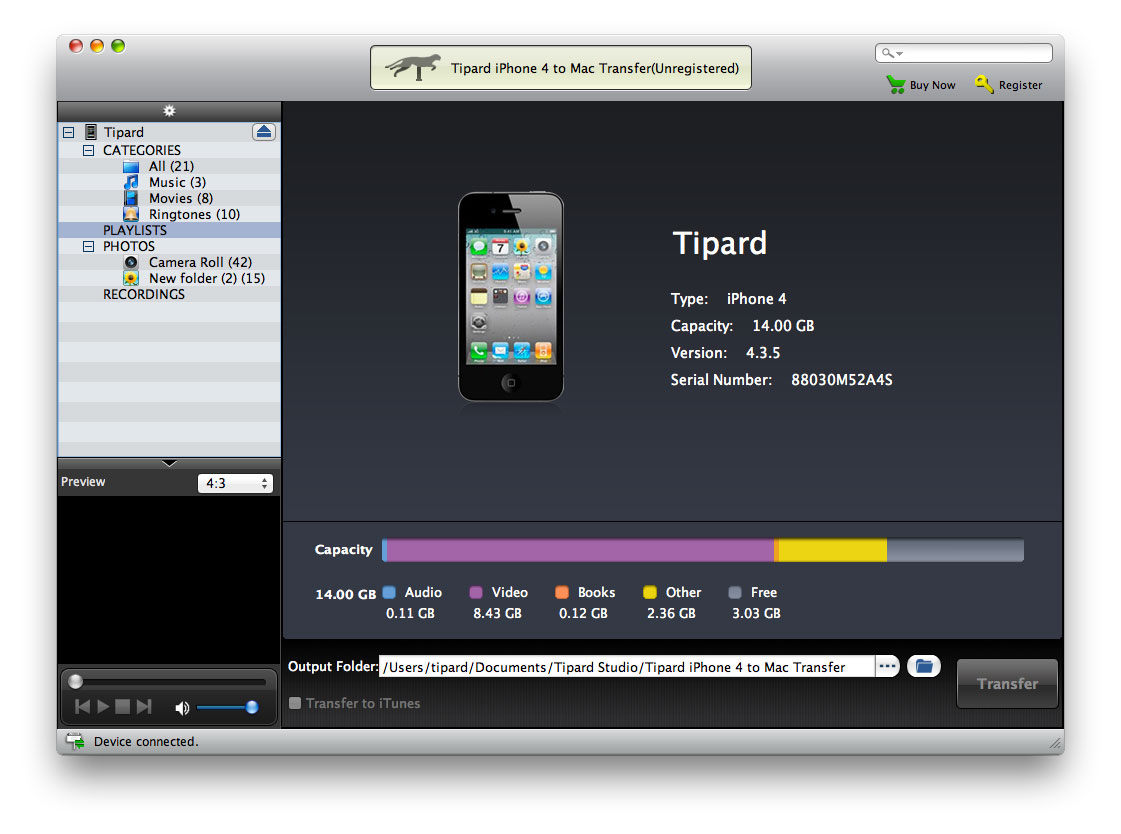Screen dimensions: 1121x834
Task: Enable the Transfer to iTunes checkbox
Action: [295, 703]
